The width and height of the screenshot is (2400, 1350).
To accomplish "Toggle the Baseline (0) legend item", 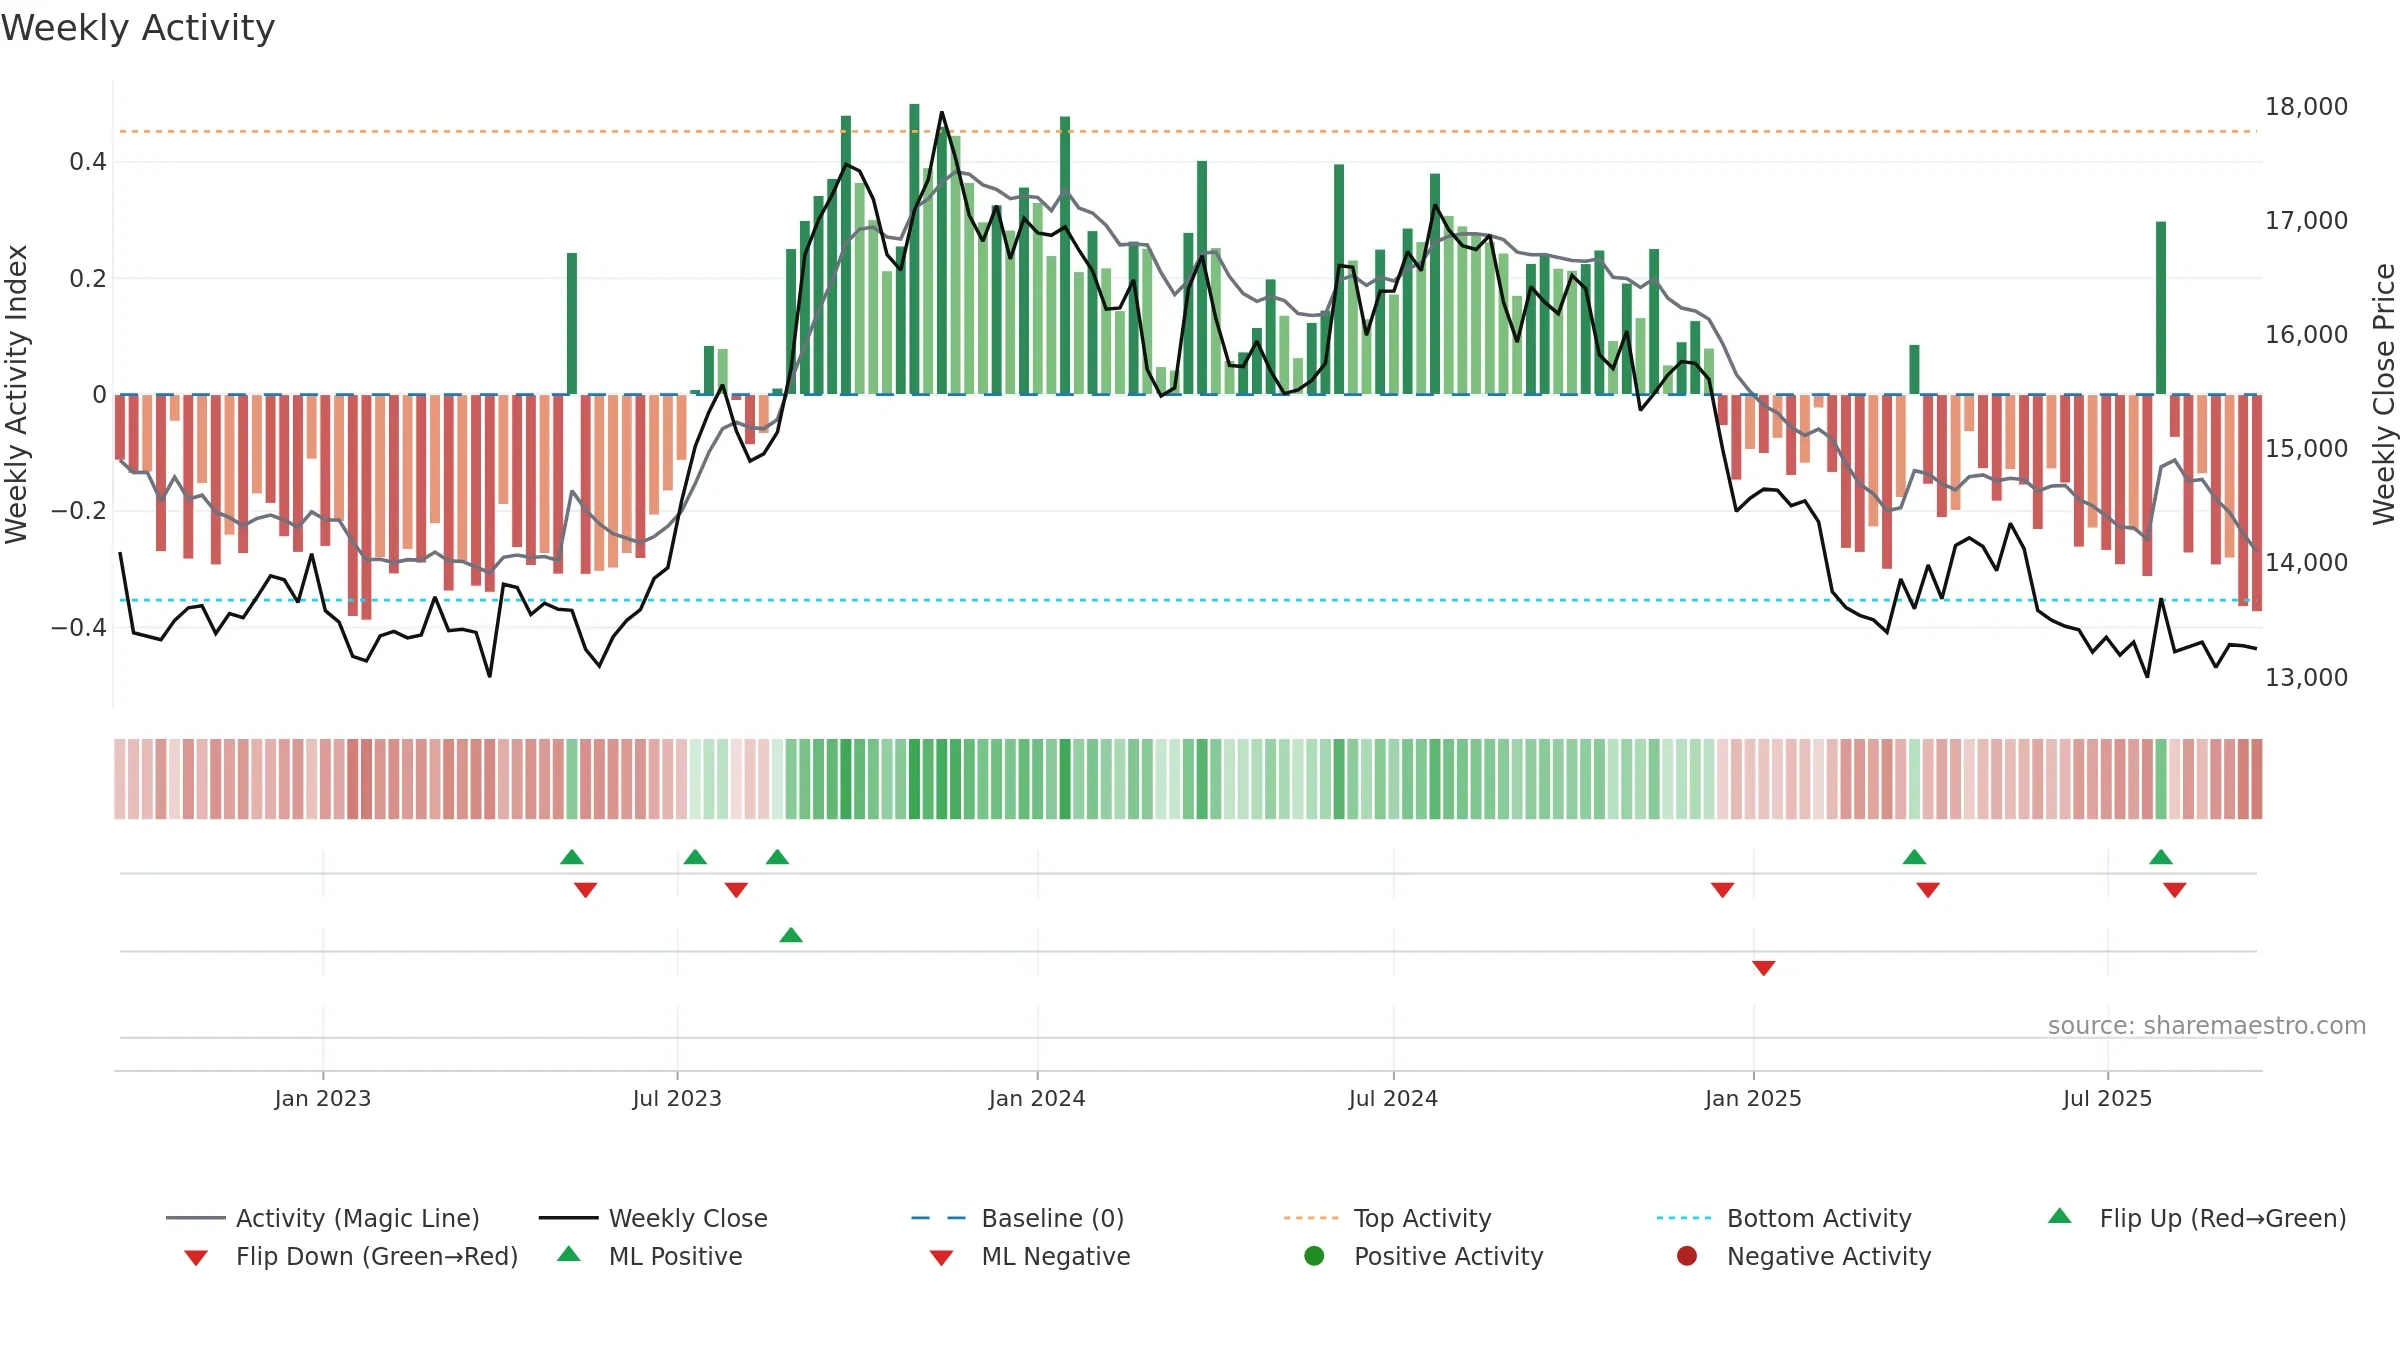I will click(x=1018, y=1218).
